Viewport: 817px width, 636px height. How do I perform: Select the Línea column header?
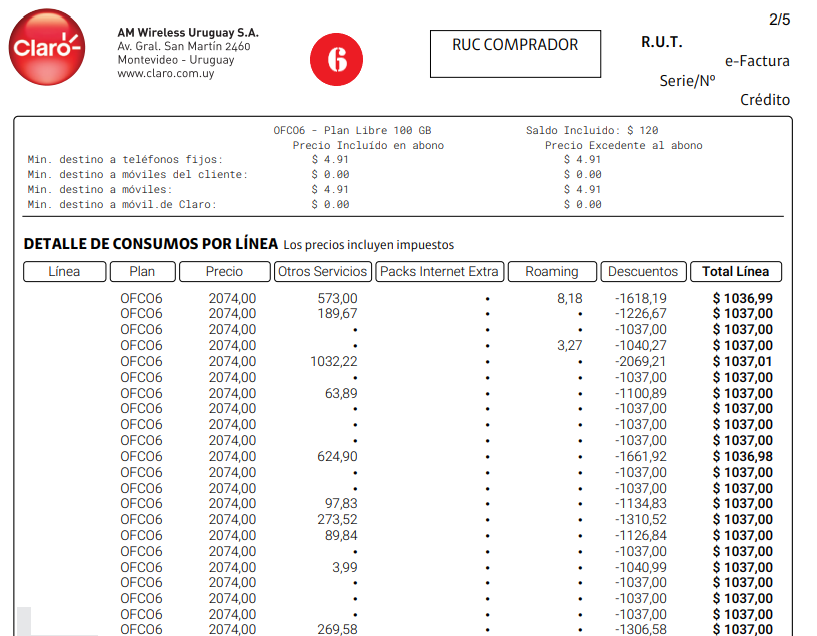coord(65,271)
